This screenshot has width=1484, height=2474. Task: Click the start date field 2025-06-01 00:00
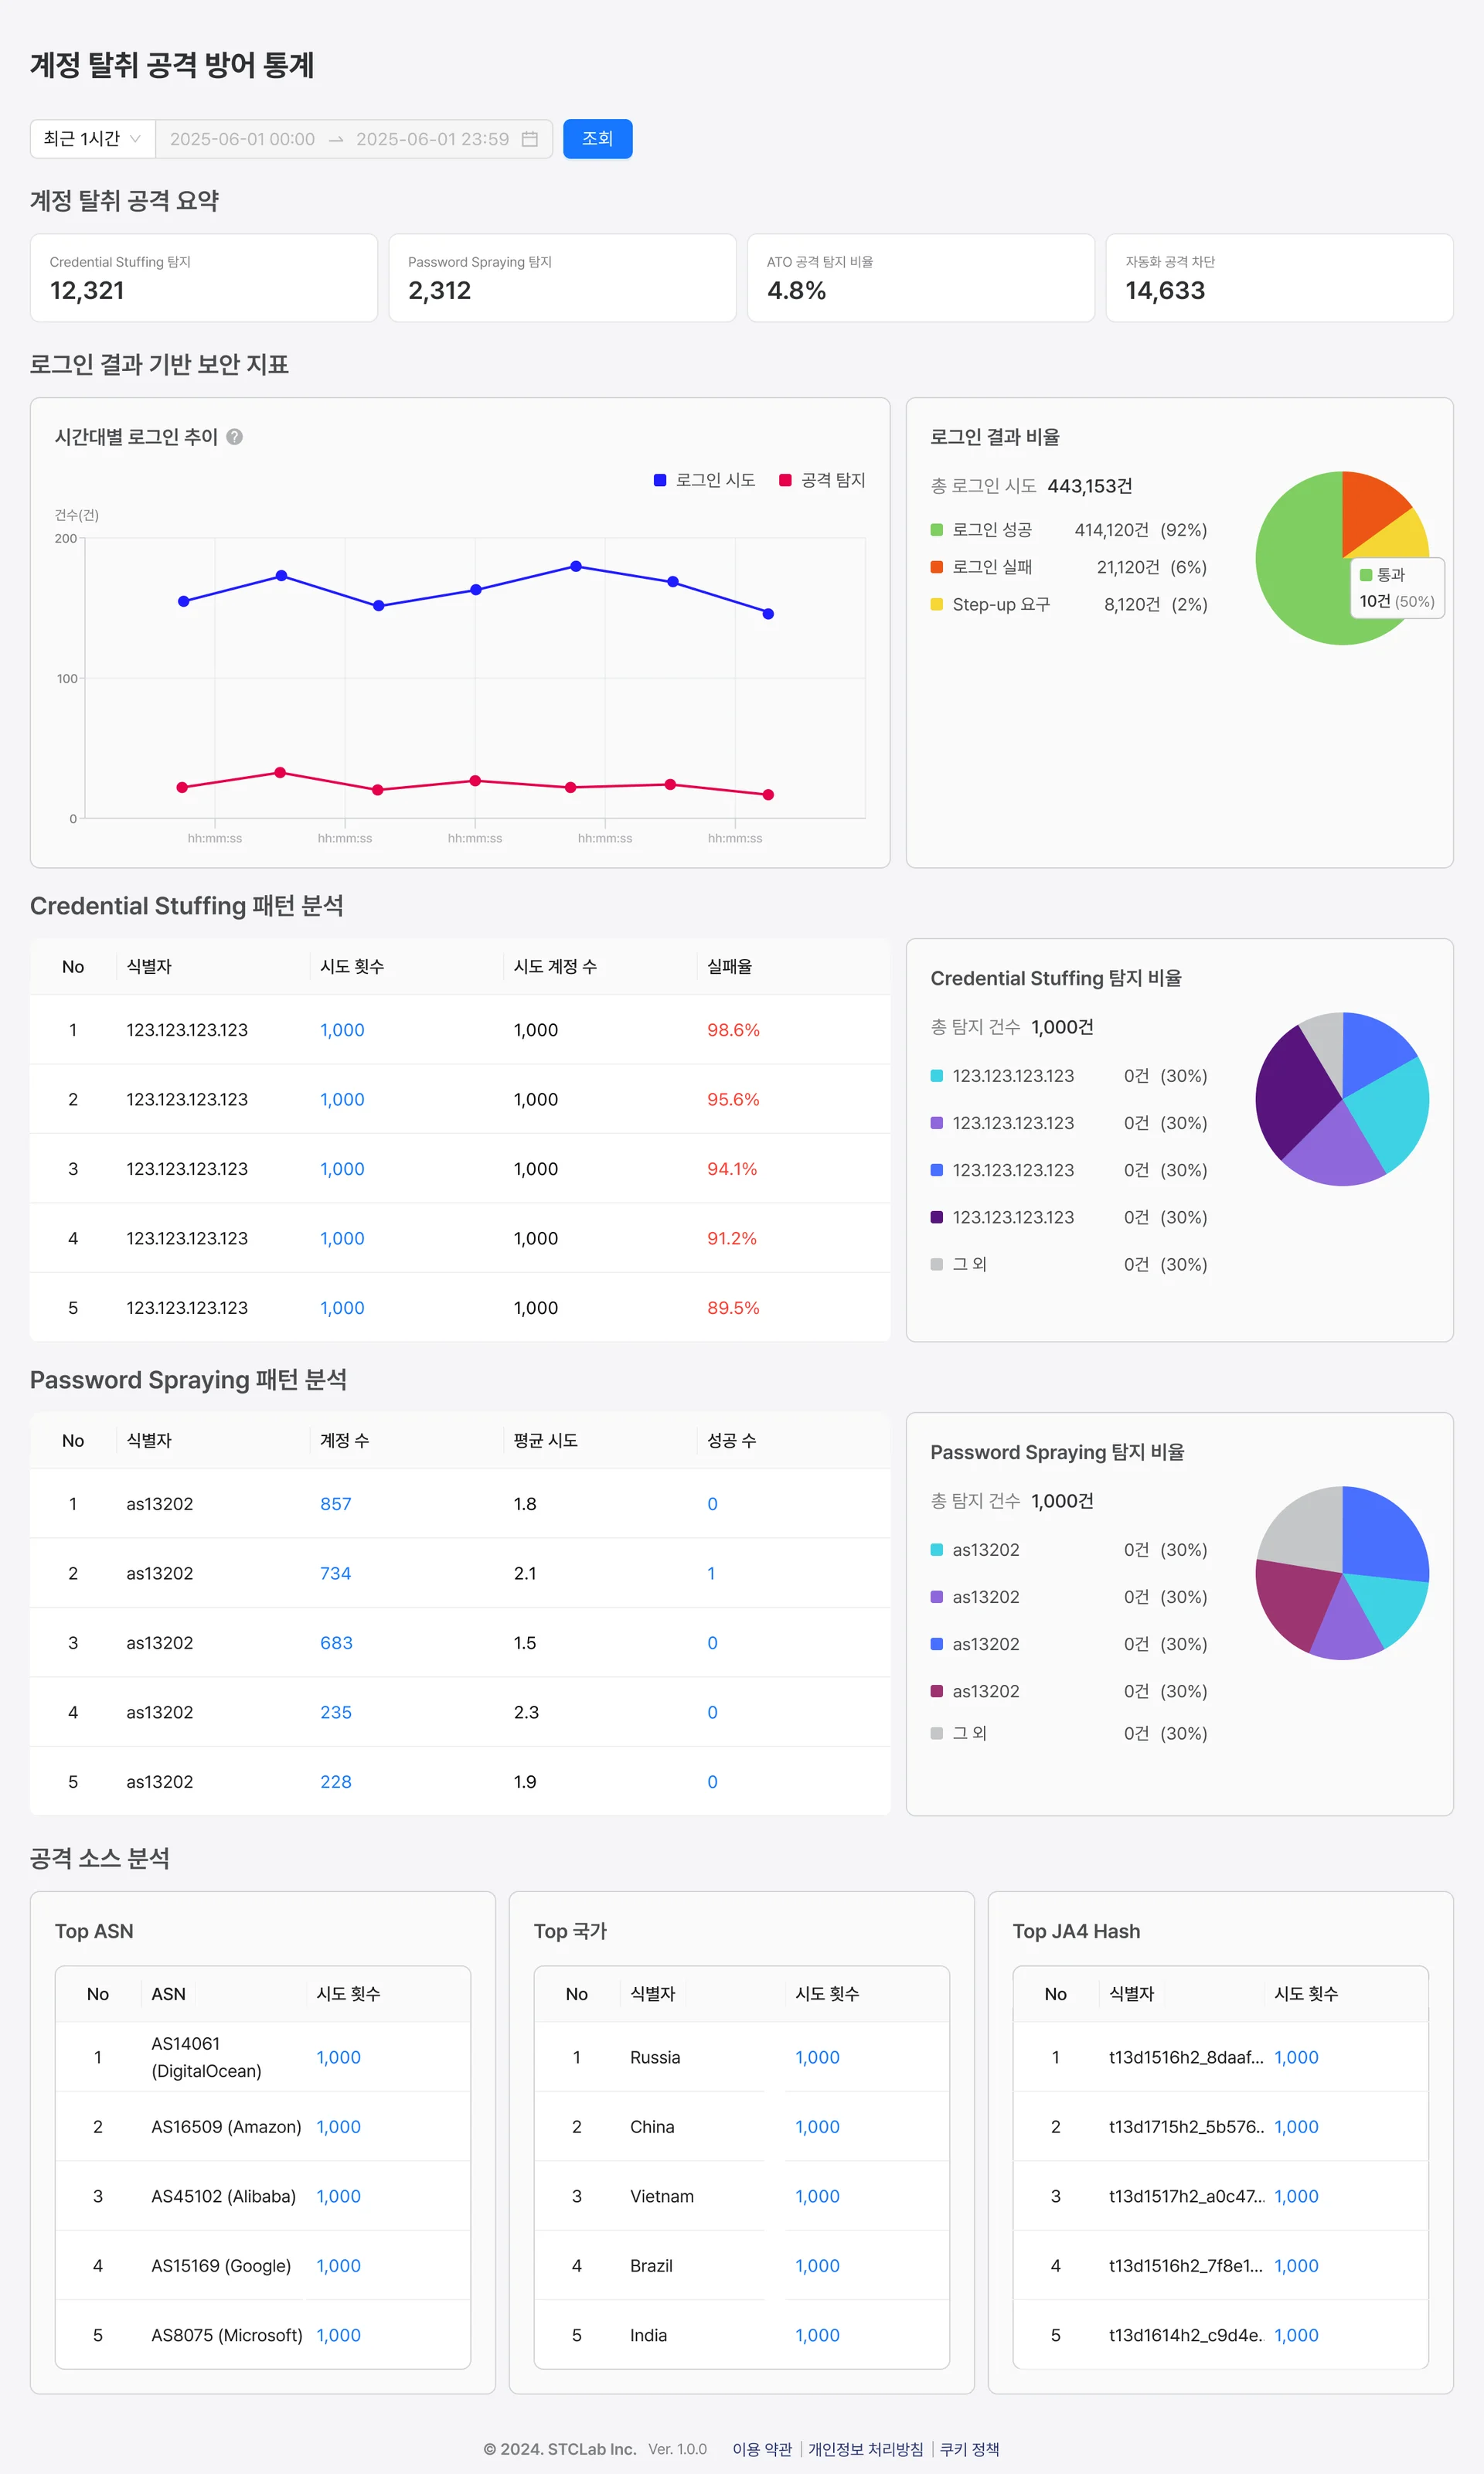pyautogui.click(x=242, y=139)
